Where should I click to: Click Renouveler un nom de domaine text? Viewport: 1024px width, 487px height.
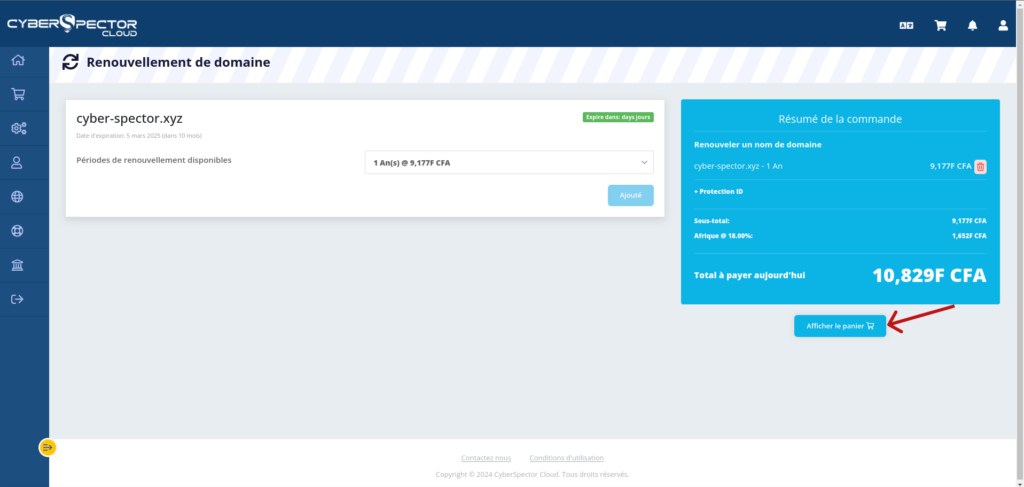click(x=758, y=144)
